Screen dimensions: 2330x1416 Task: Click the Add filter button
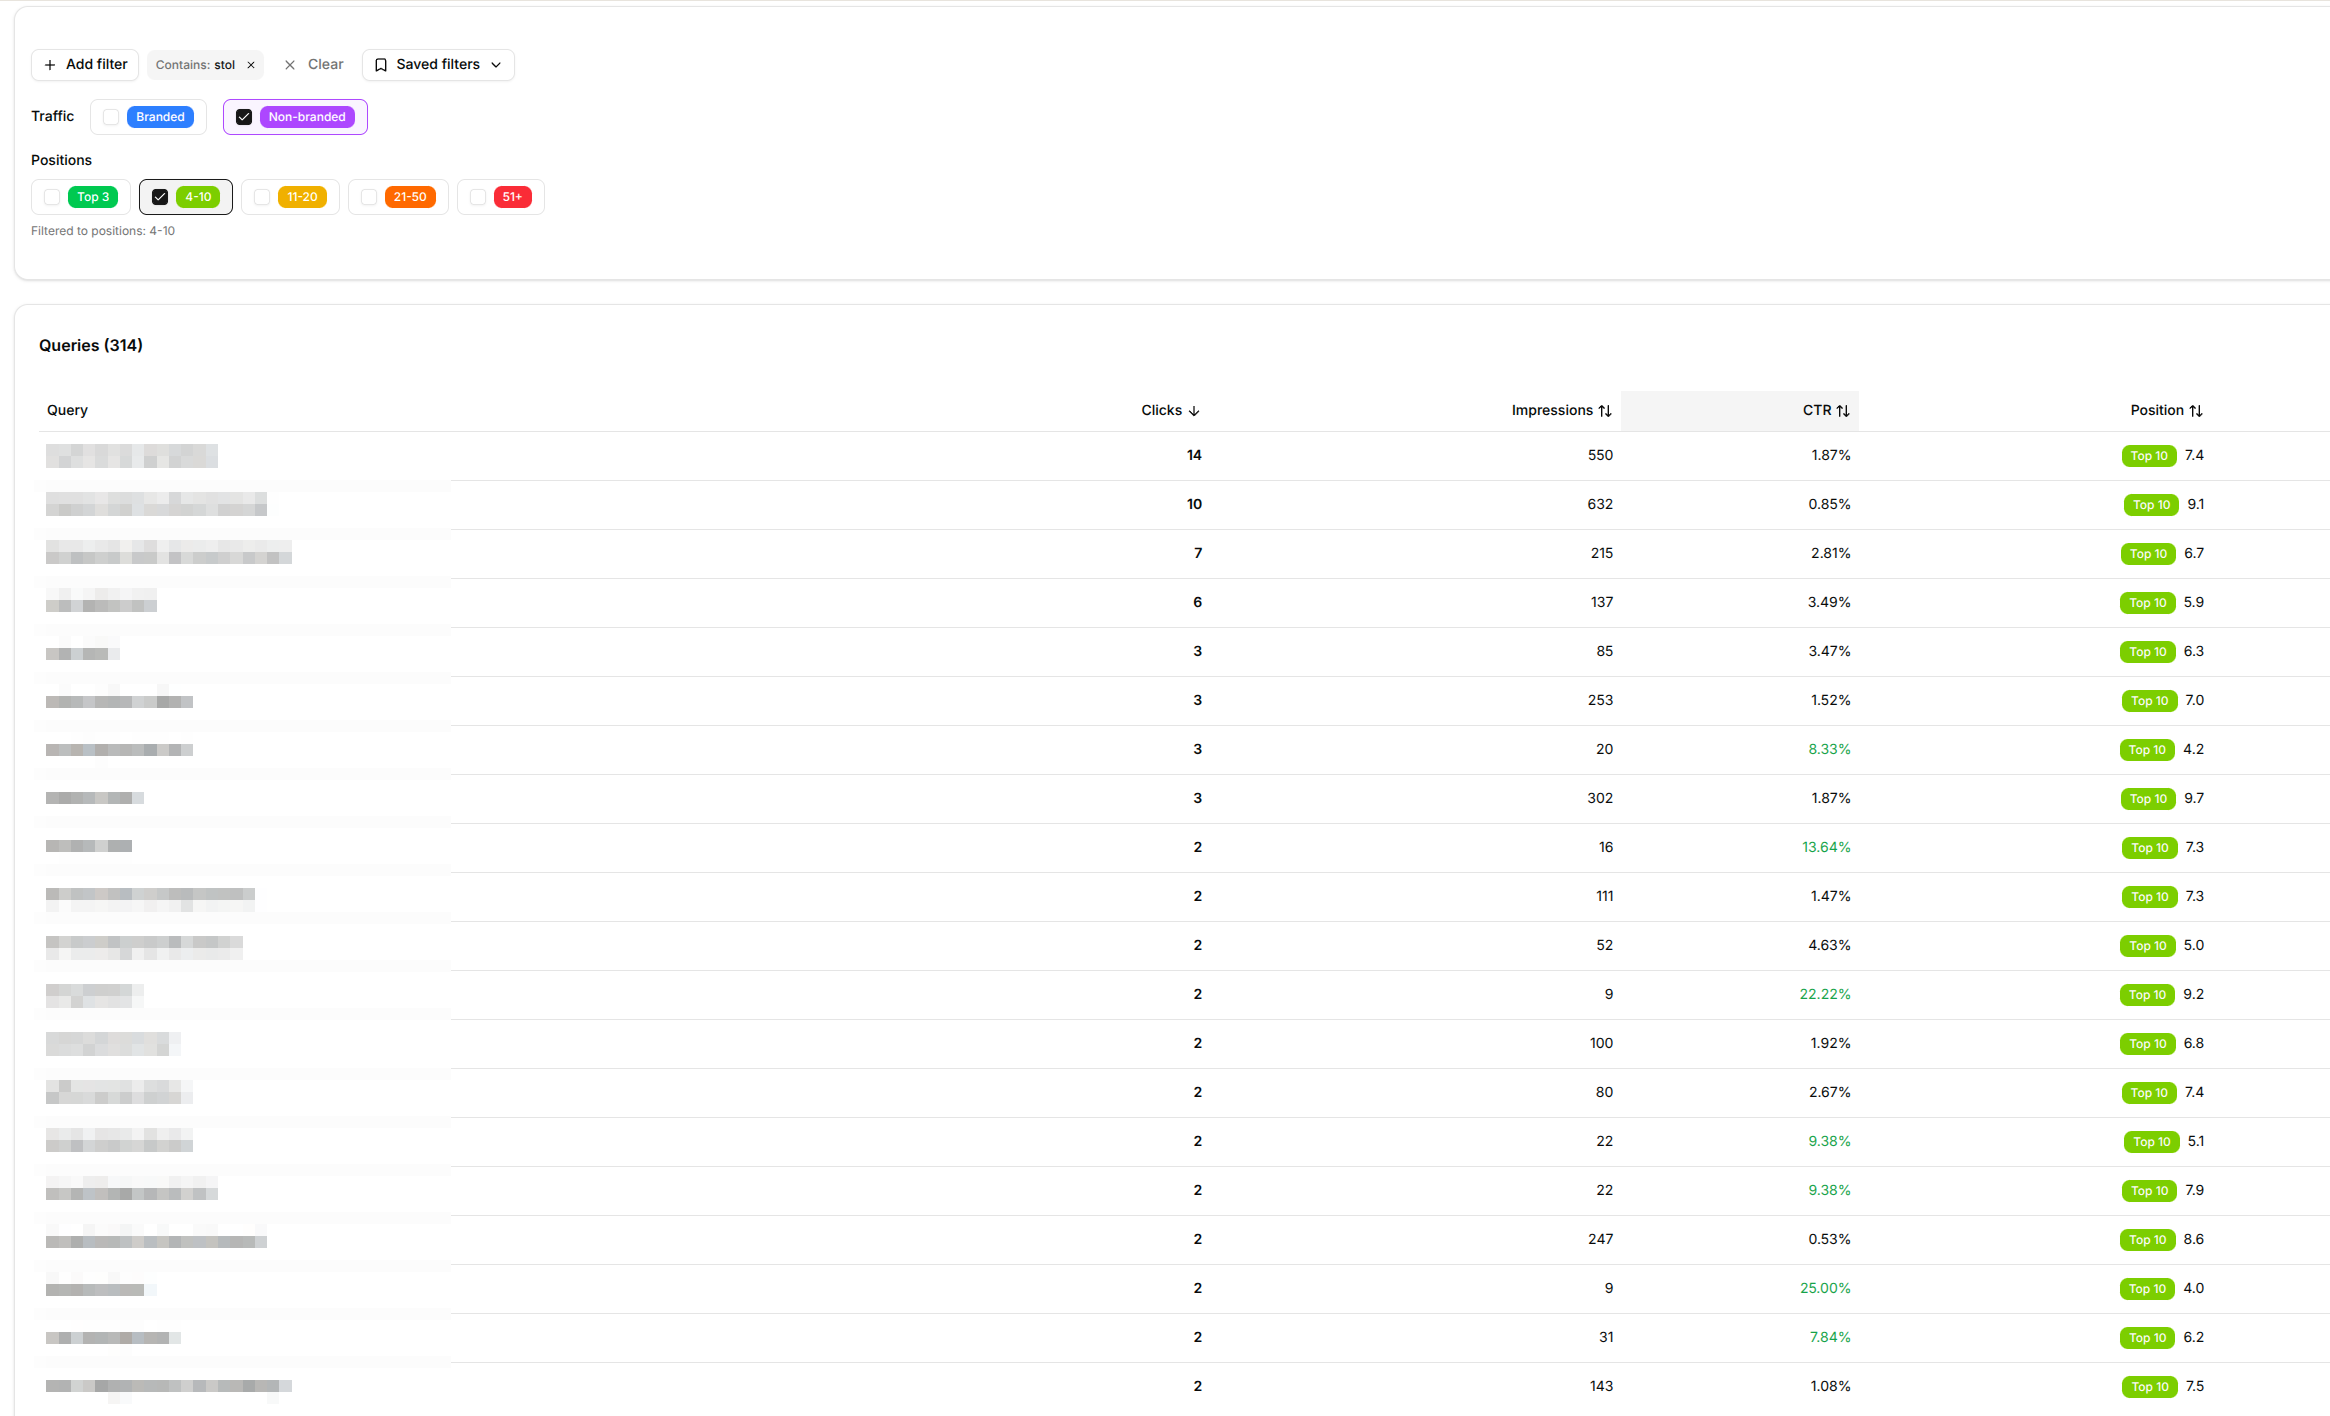pos(84,64)
